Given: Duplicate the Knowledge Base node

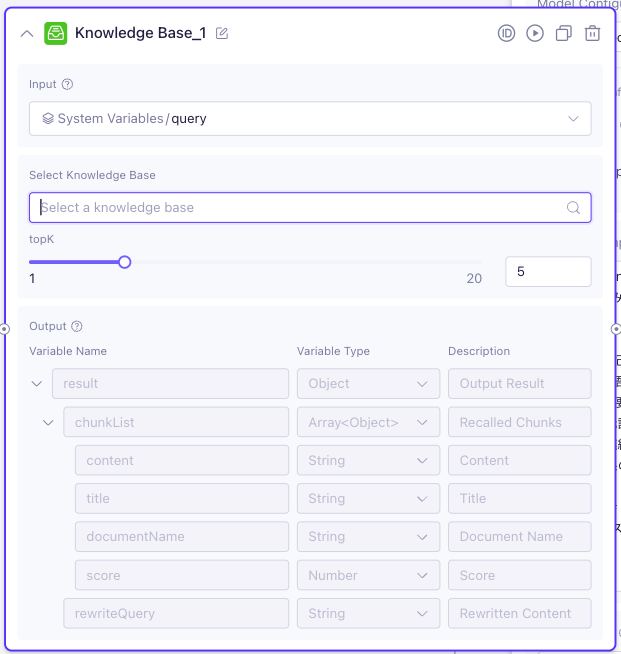Looking at the screenshot, I should [564, 33].
